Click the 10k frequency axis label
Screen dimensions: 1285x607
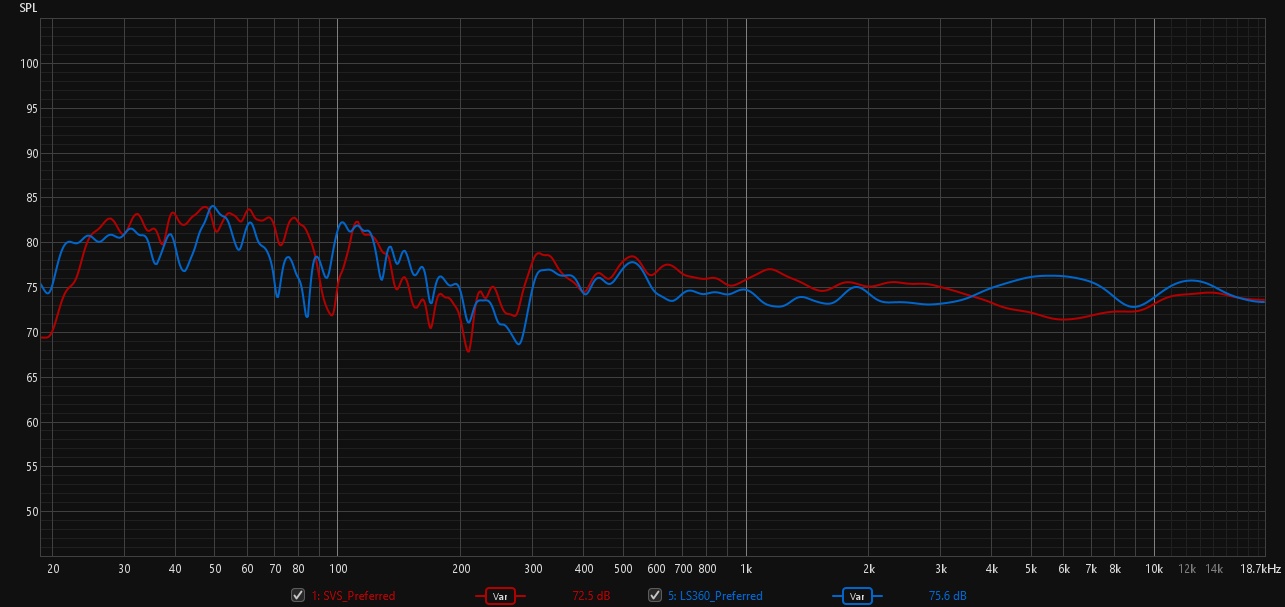pyautogui.click(x=1155, y=569)
